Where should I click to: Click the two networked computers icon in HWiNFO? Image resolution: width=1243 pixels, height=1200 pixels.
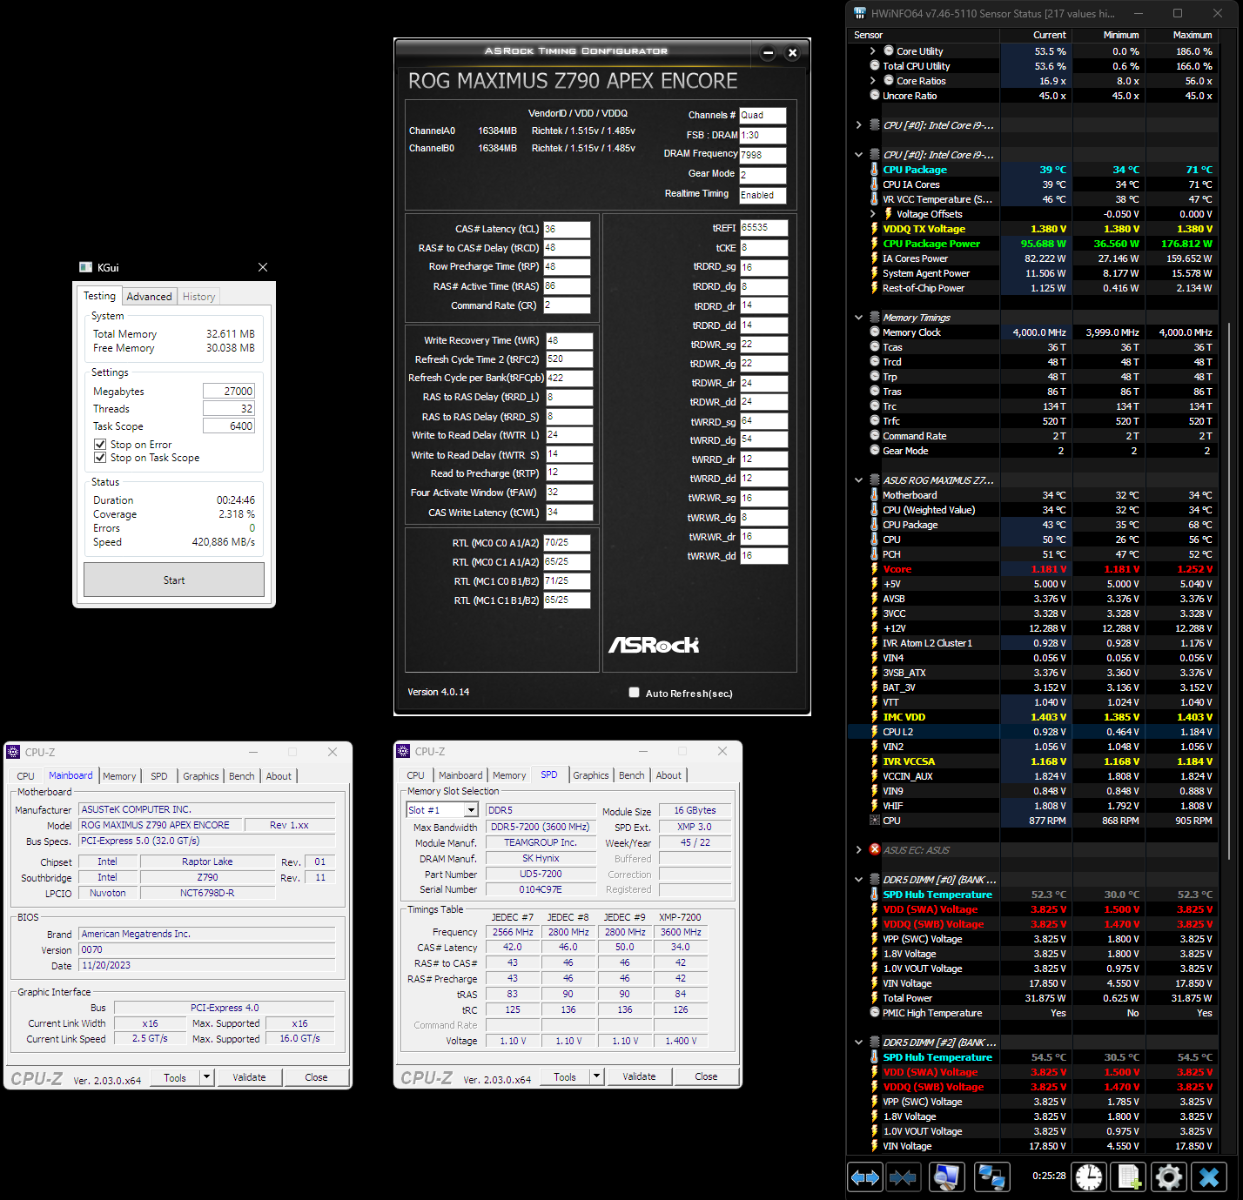tap(992, 1177)
